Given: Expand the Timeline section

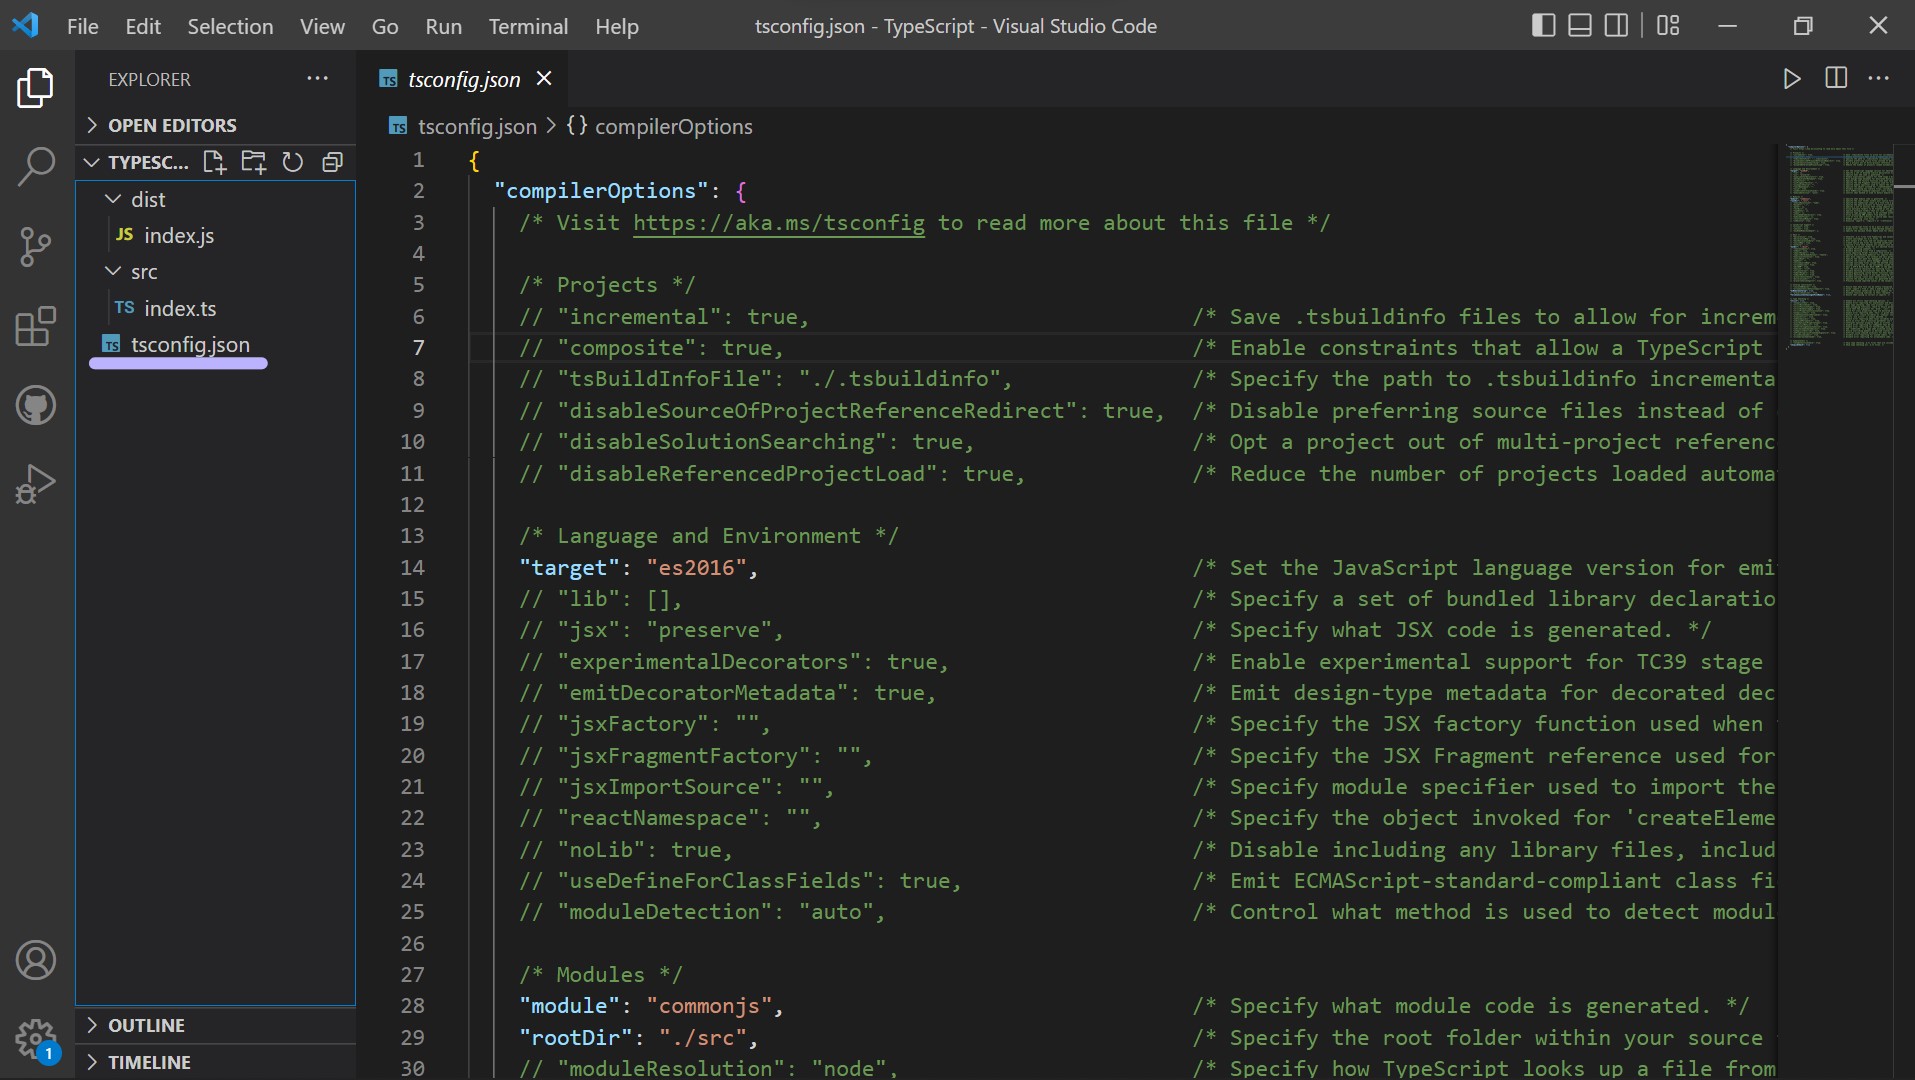Looking at the screenshot, I should tap(149, 1062).
